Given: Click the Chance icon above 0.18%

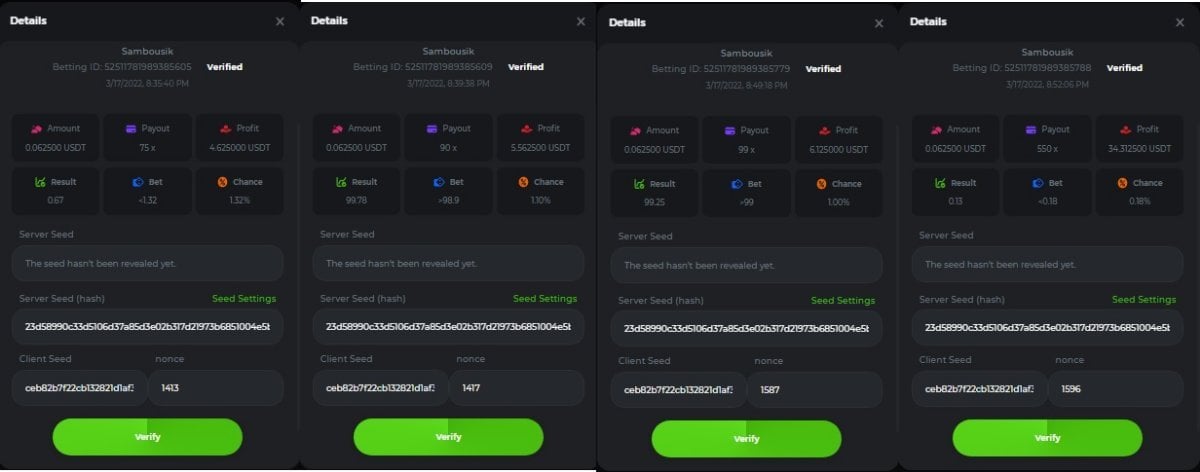Looking at the screenshot, I should [x=1120, y=183].
